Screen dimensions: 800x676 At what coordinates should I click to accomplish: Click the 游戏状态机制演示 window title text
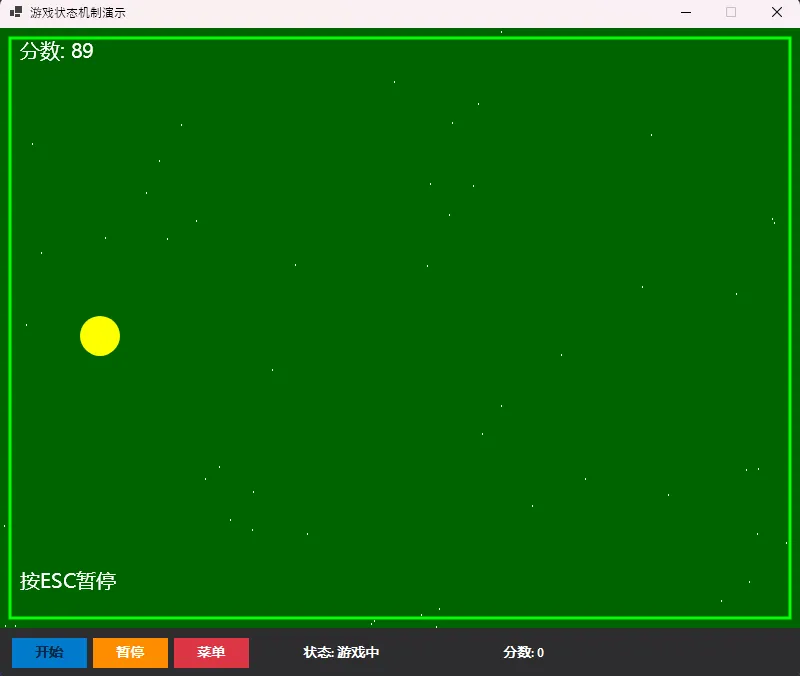pyautogui.click(x=78, y=12)
